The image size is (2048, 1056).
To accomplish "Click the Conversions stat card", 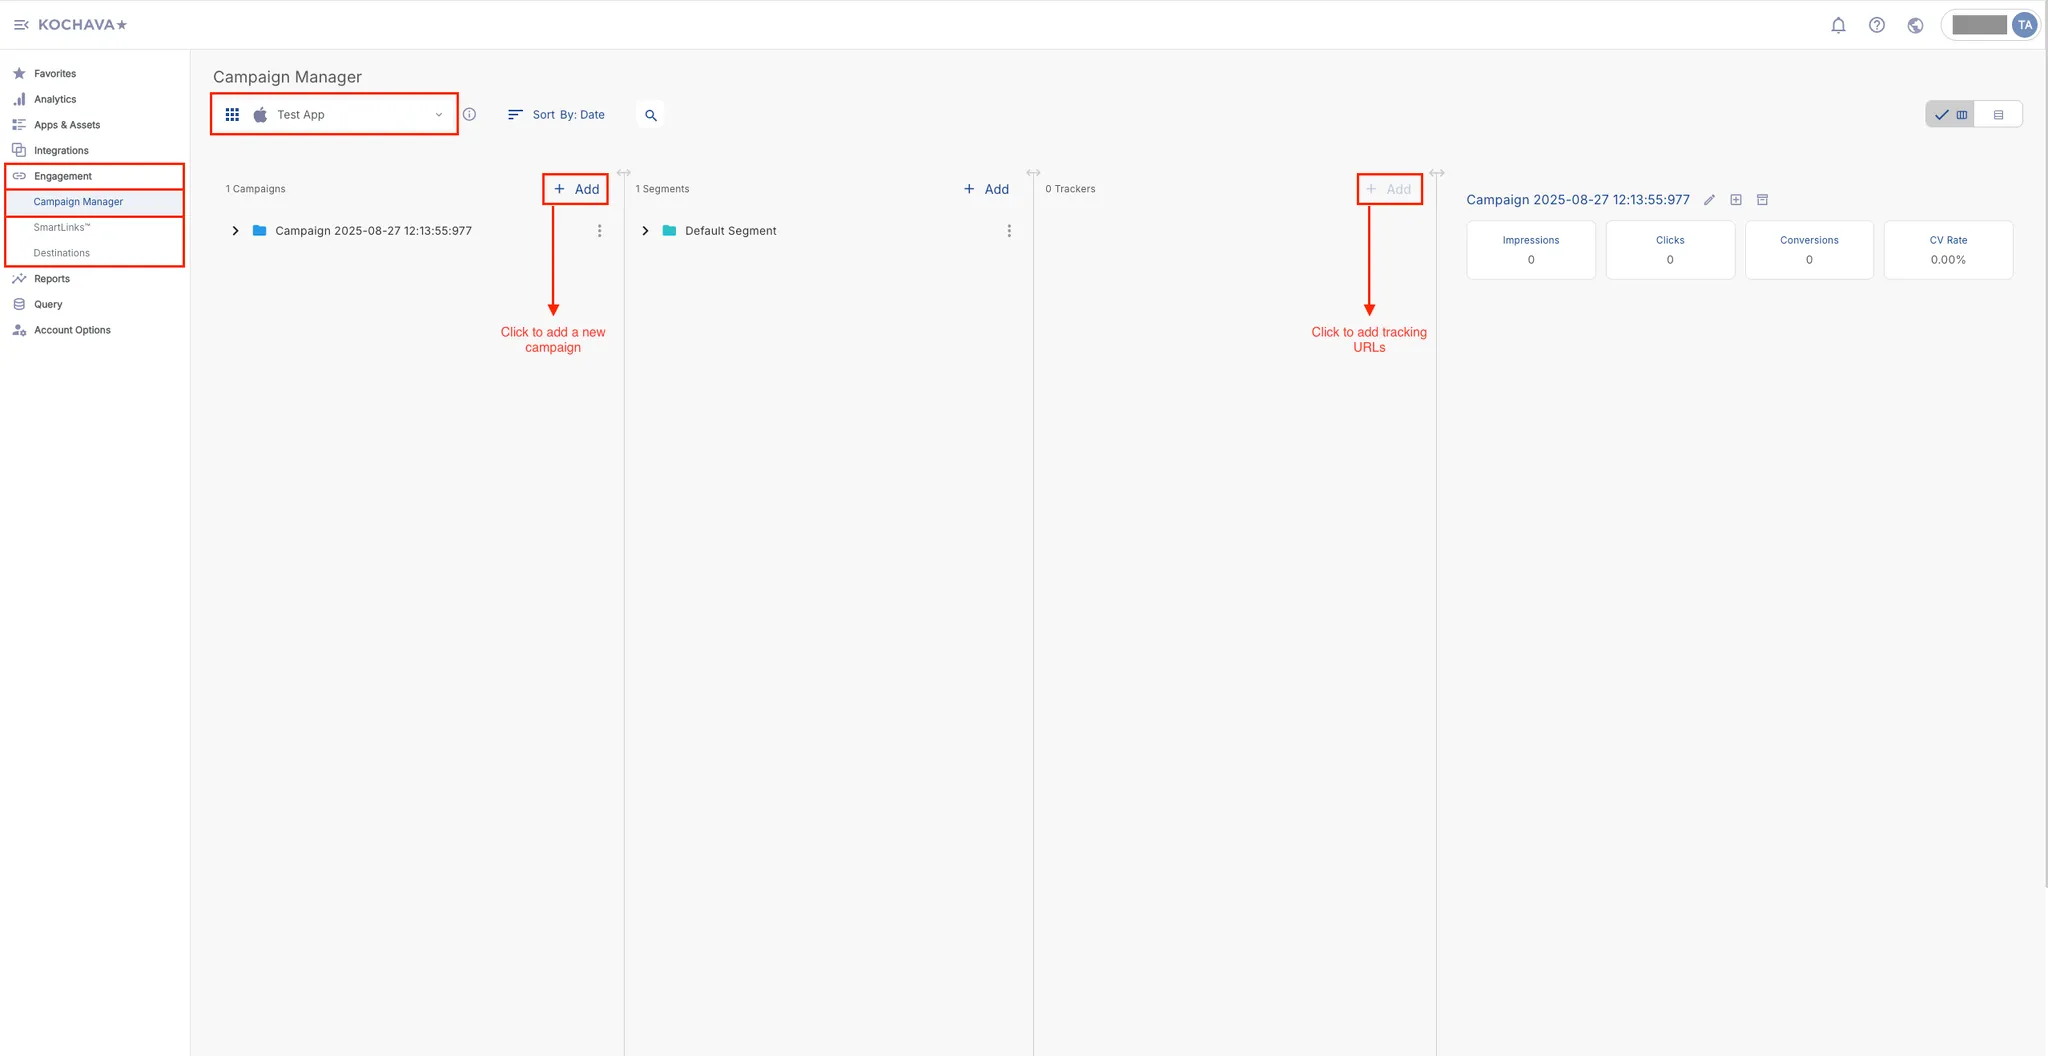I will click(1809, 250).
